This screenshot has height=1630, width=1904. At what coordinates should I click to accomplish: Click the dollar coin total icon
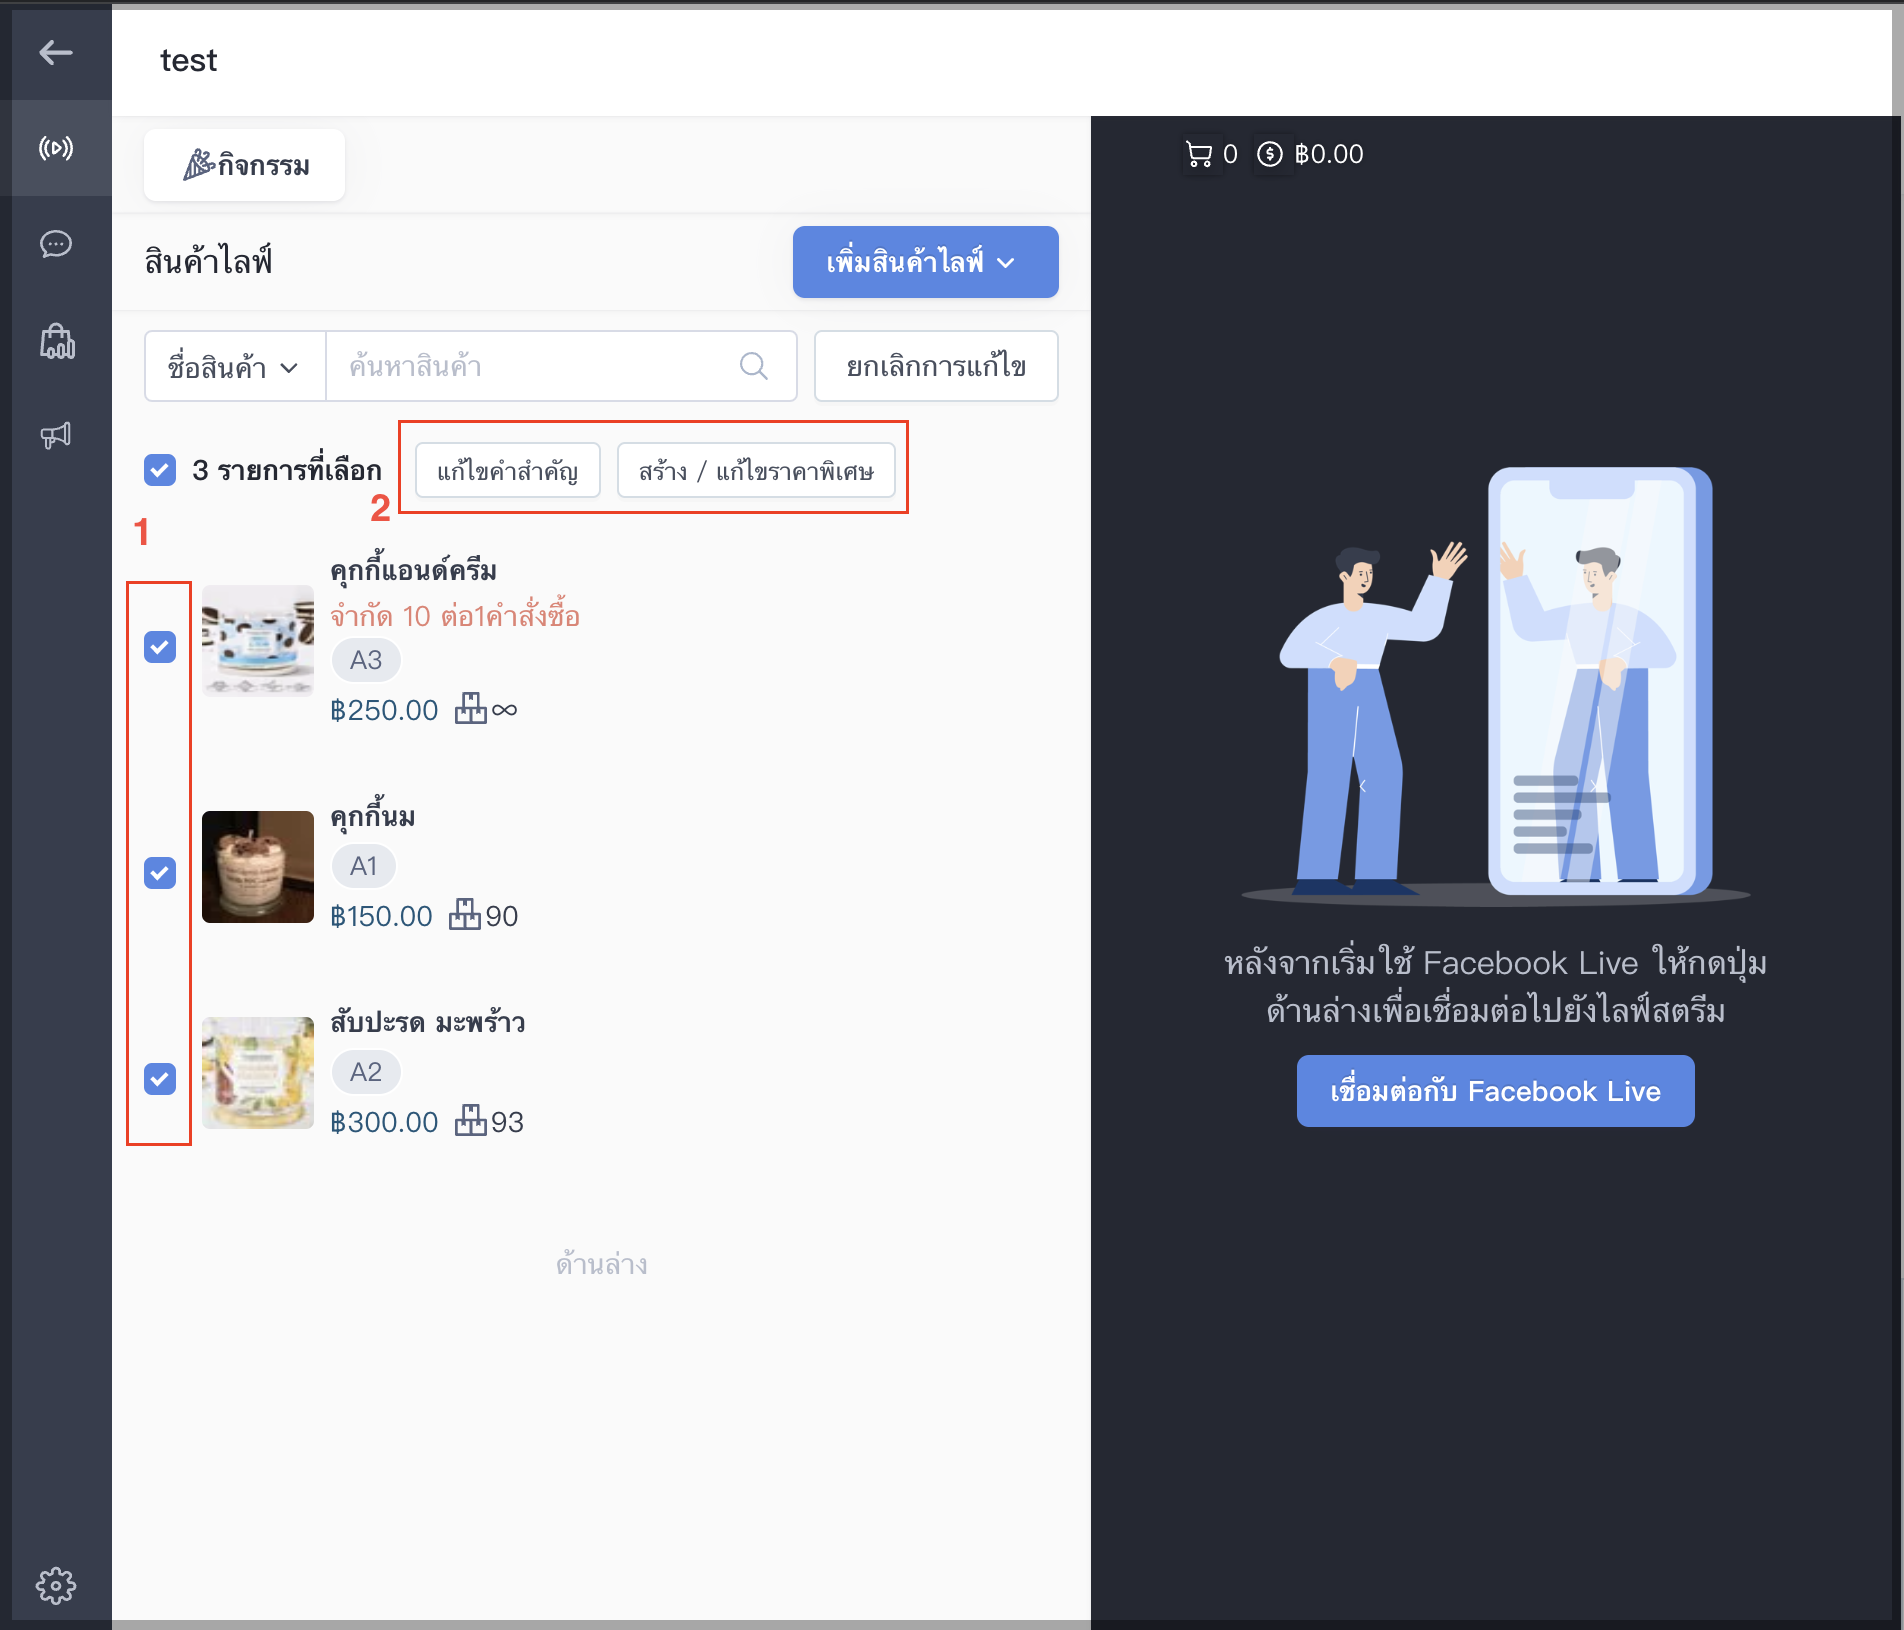point(1269,154)
